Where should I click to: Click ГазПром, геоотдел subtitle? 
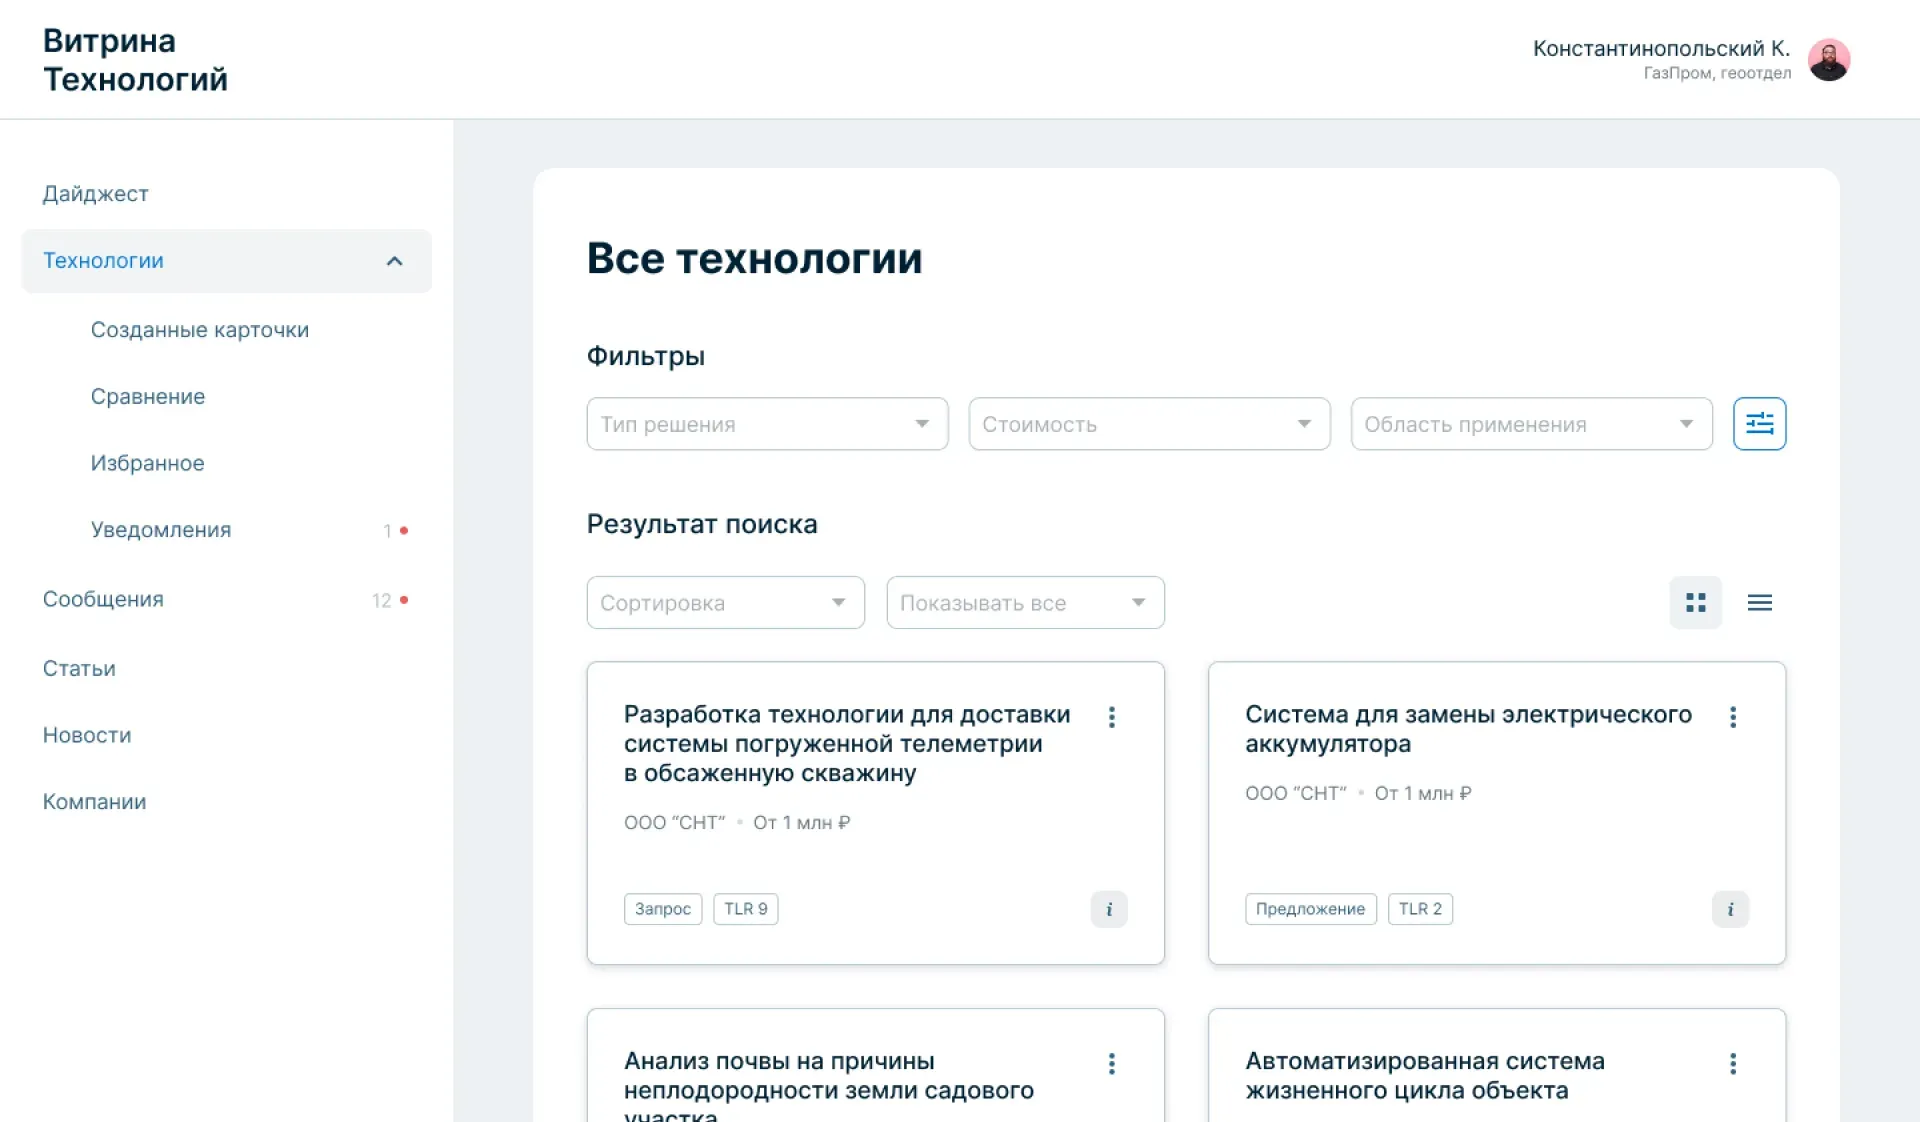(x=1717, y=73)
